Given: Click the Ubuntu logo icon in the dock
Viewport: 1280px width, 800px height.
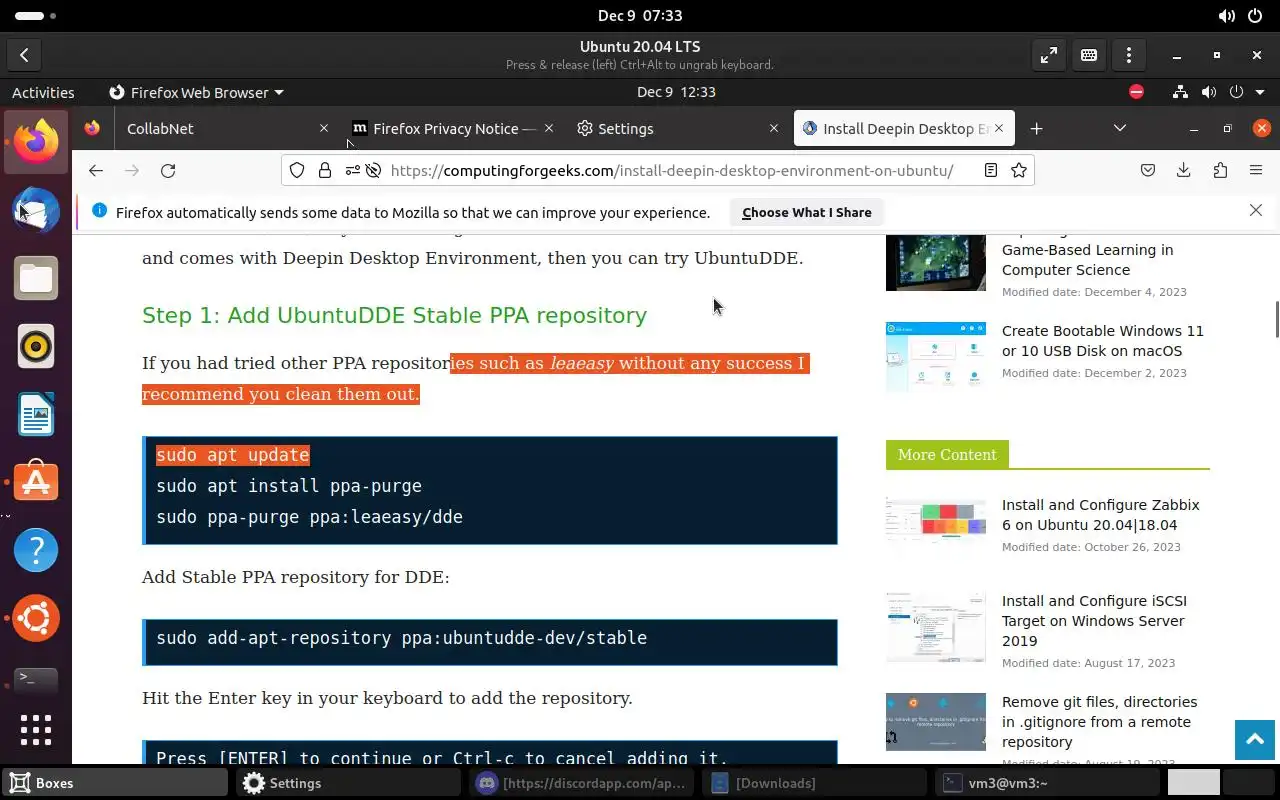Looking at the screenshot, I should click(x=36, y=618).
